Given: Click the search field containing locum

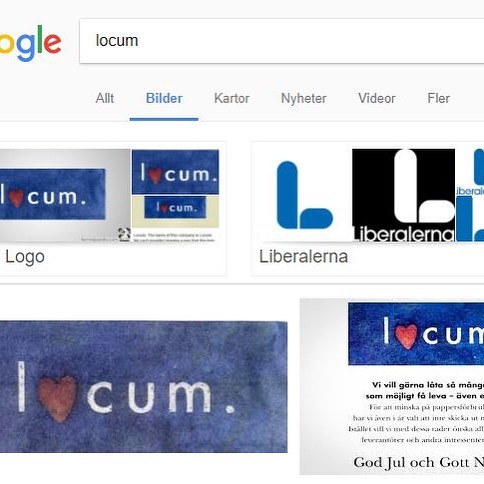Looking at the screenshot, I should (x=282, y=41).
